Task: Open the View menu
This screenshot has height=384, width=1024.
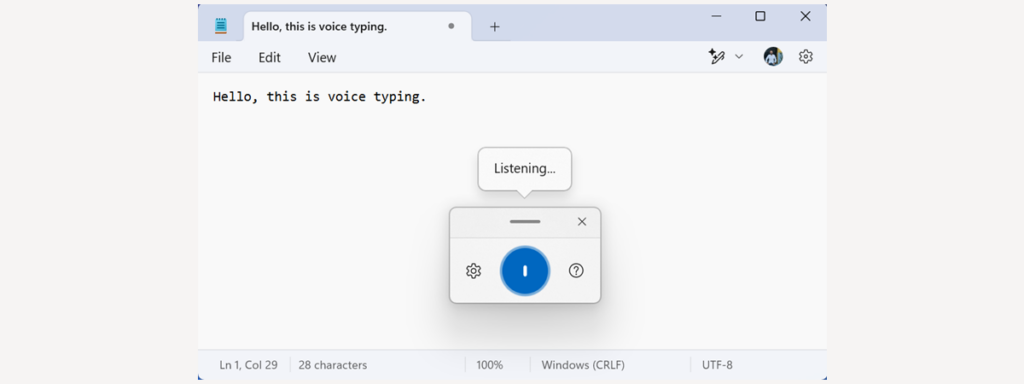Action: point(322,57)
